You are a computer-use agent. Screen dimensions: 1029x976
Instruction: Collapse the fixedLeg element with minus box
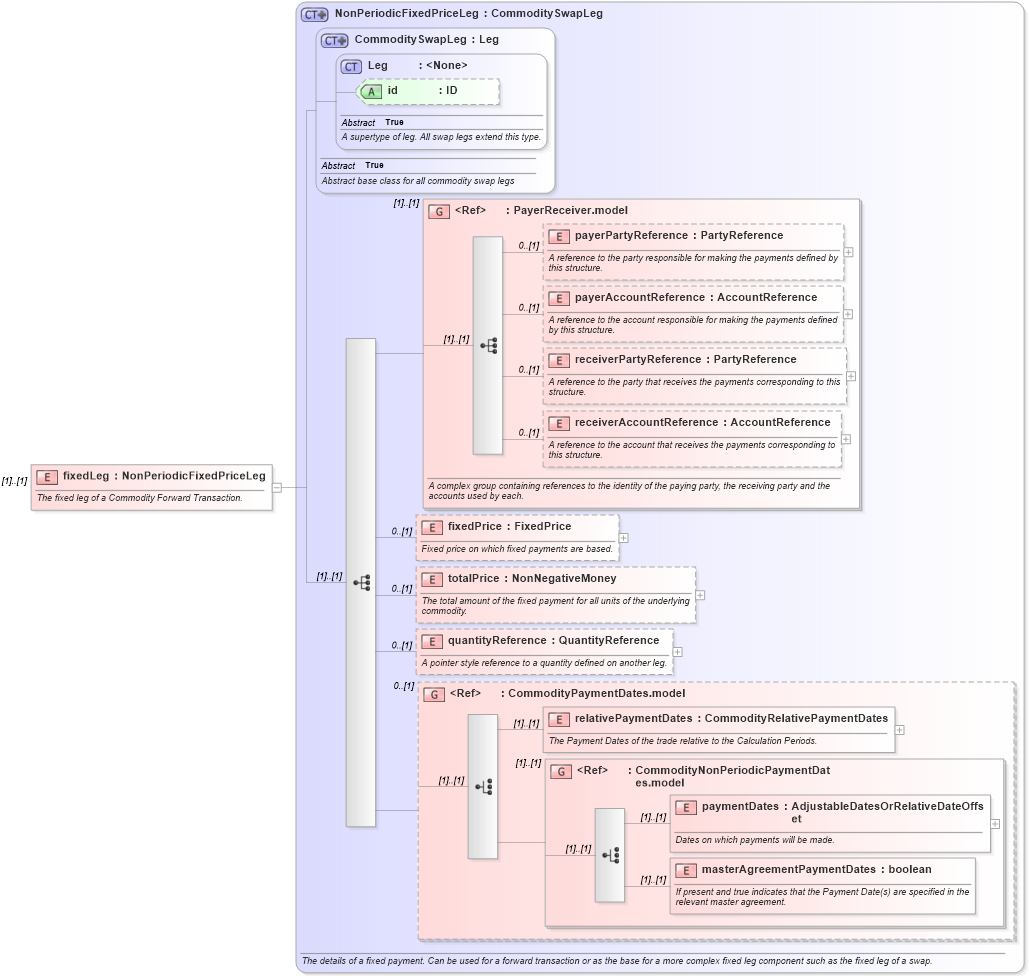pos(277,488)
